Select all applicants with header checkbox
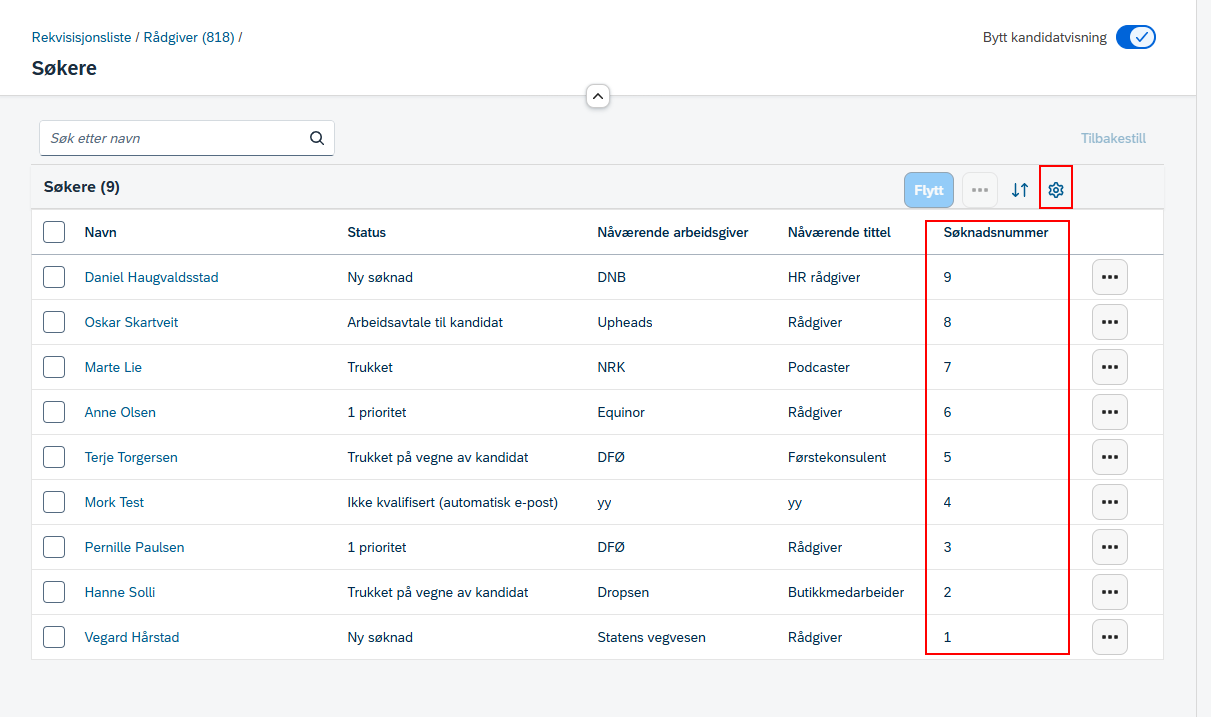The height and width of the screenshot is (717, 1211). pos(54,232)
